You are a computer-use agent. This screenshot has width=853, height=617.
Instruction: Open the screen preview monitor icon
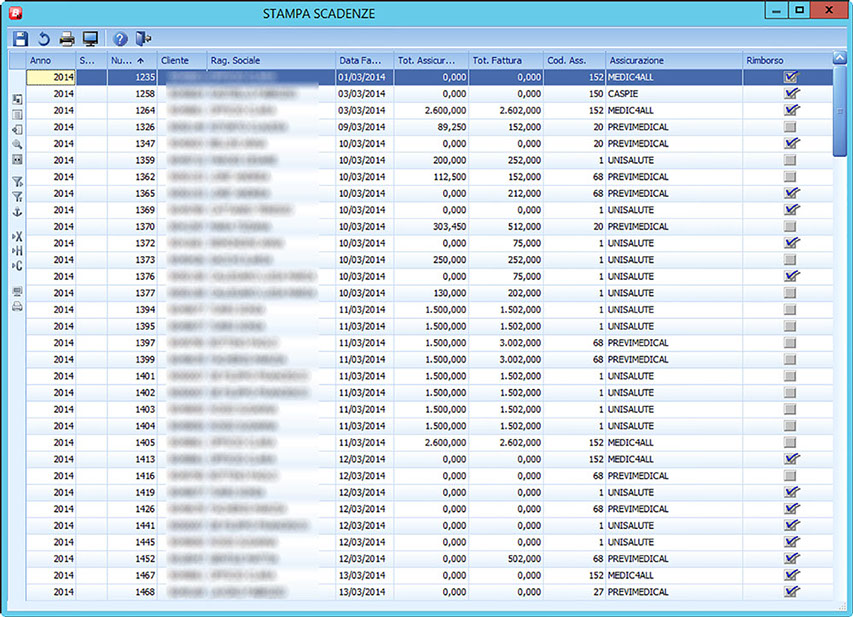tap(91, 39)
